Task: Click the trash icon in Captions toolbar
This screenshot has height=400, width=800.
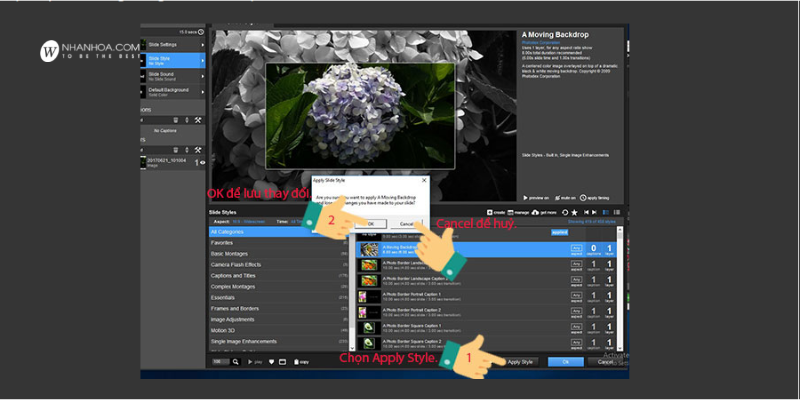Action: pyautogui.click(x=176, y=120)
